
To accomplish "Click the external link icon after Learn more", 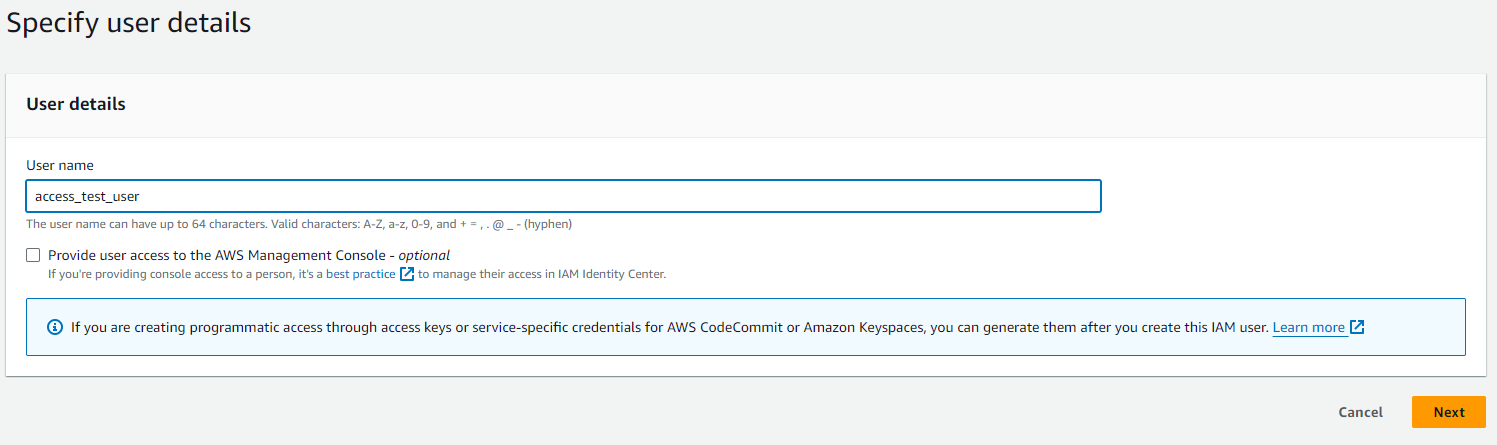I will coord(1357,327).
